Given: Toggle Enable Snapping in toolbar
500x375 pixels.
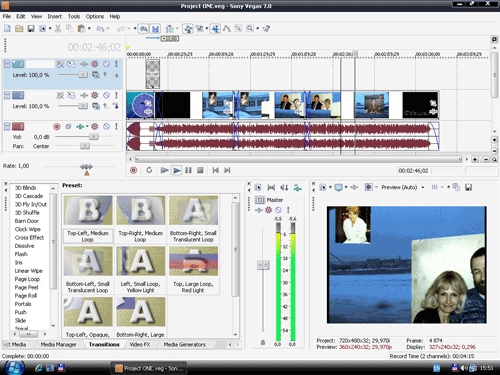Looking at the screenshot, I should (144, 29).
